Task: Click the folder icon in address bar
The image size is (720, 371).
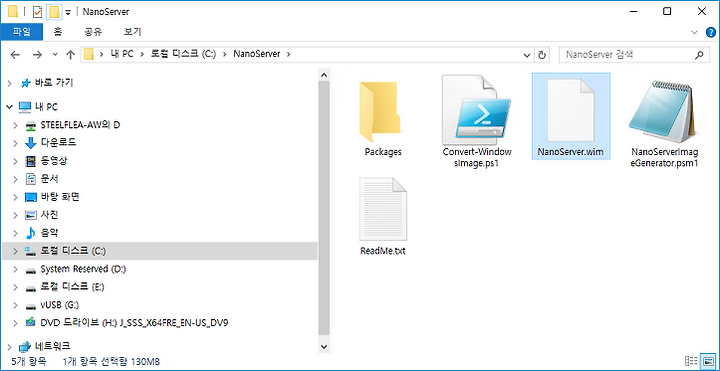Action: coord(88,54)
